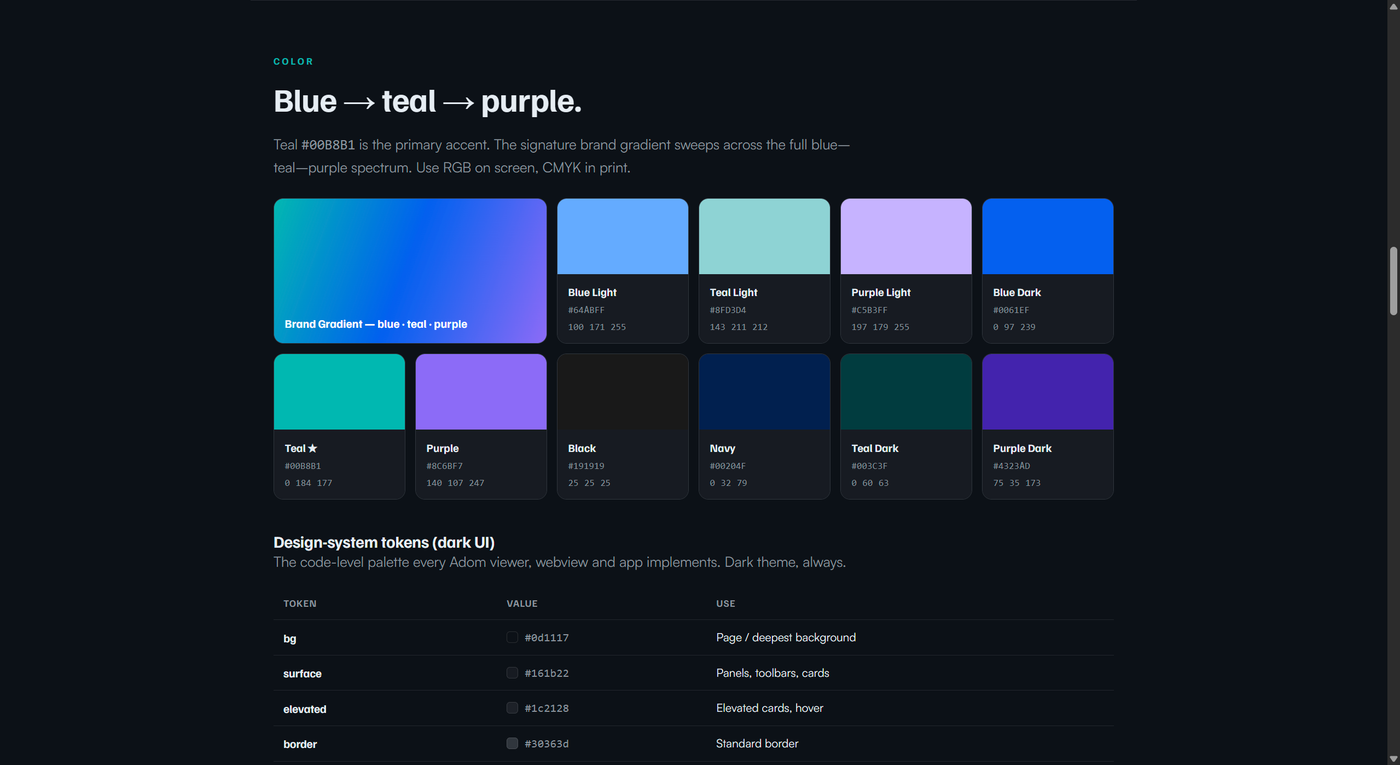The image size is (1400, 765).
Task: Click 'Panels, toolbars, cards' use text
Action: pos(773,673)
